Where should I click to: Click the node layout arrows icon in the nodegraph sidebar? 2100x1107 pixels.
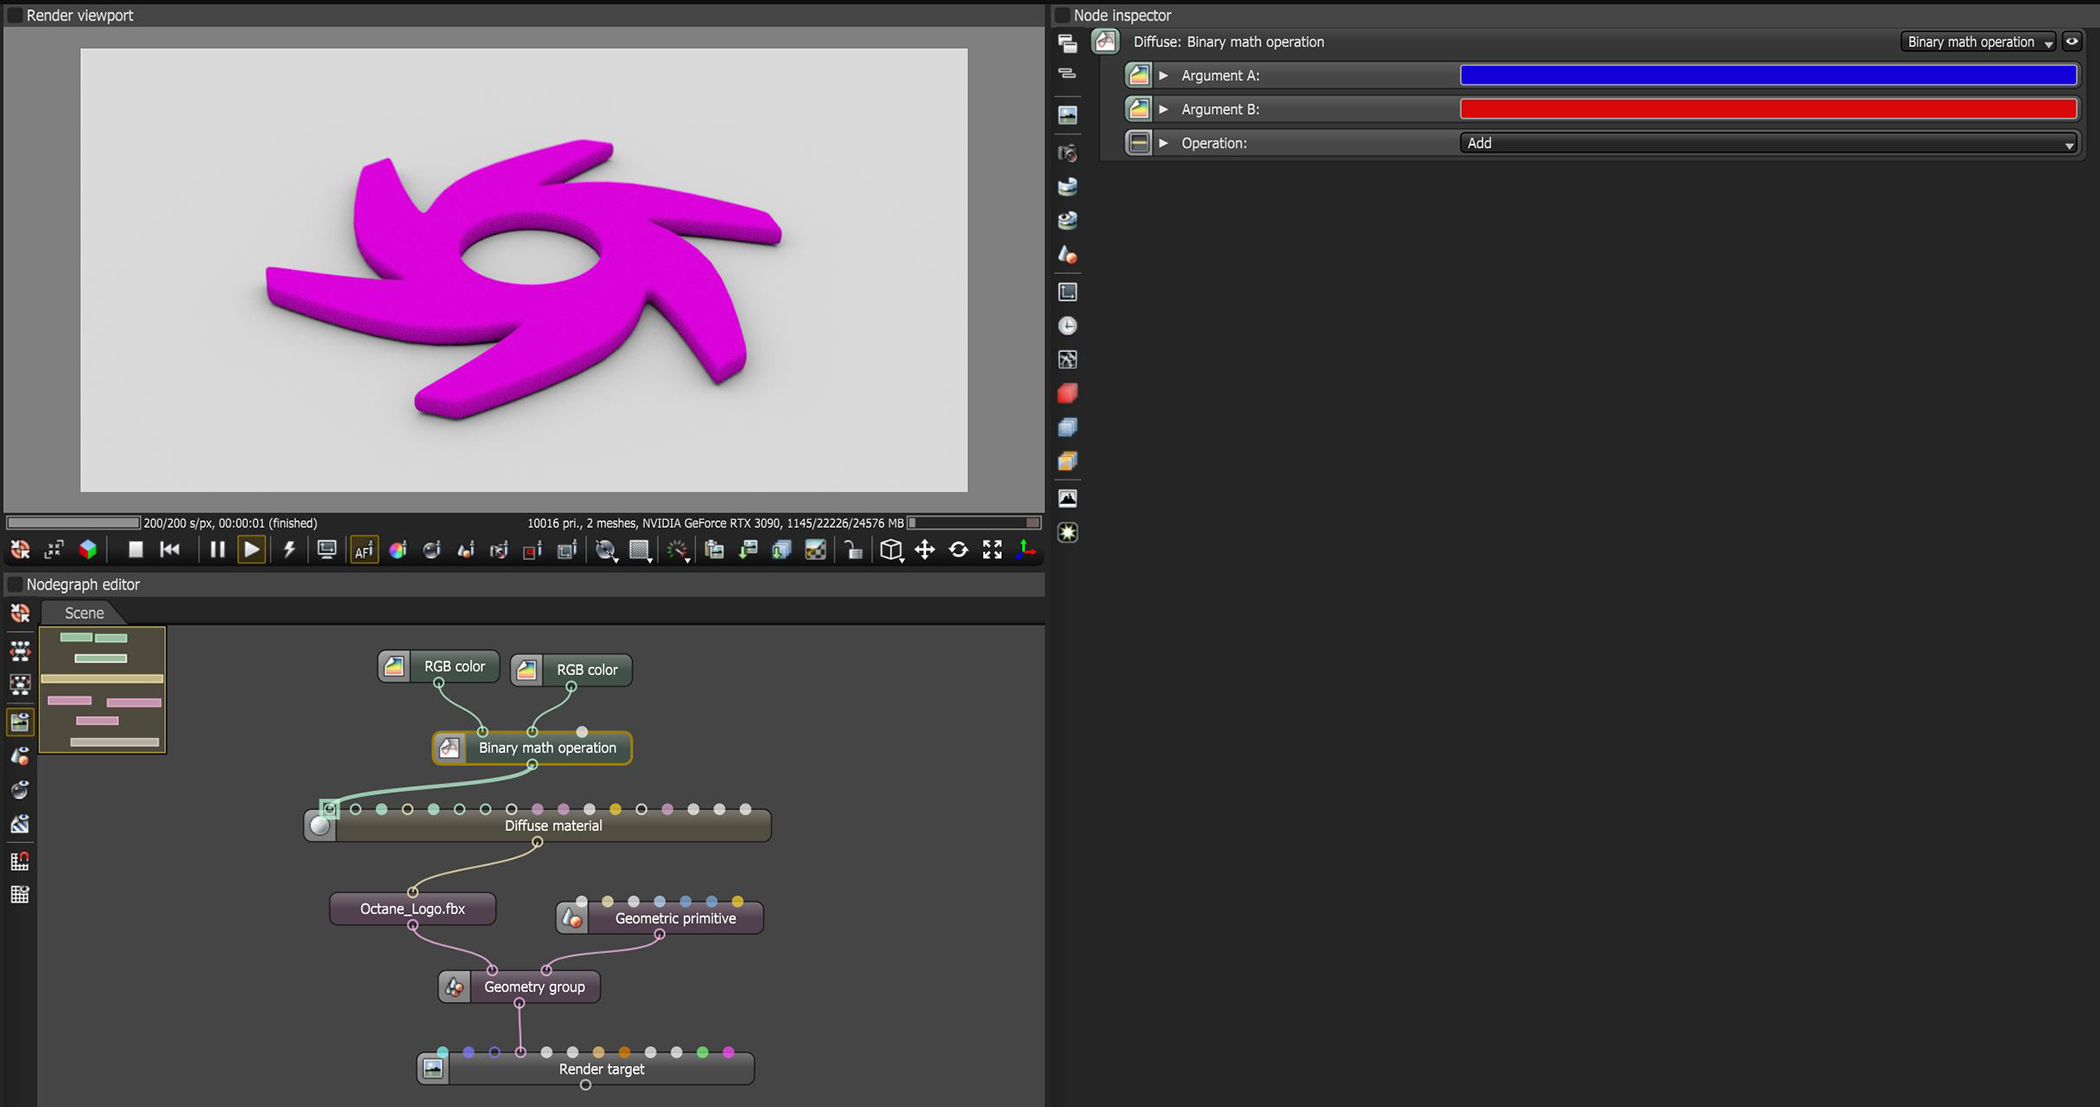(20, 651)
